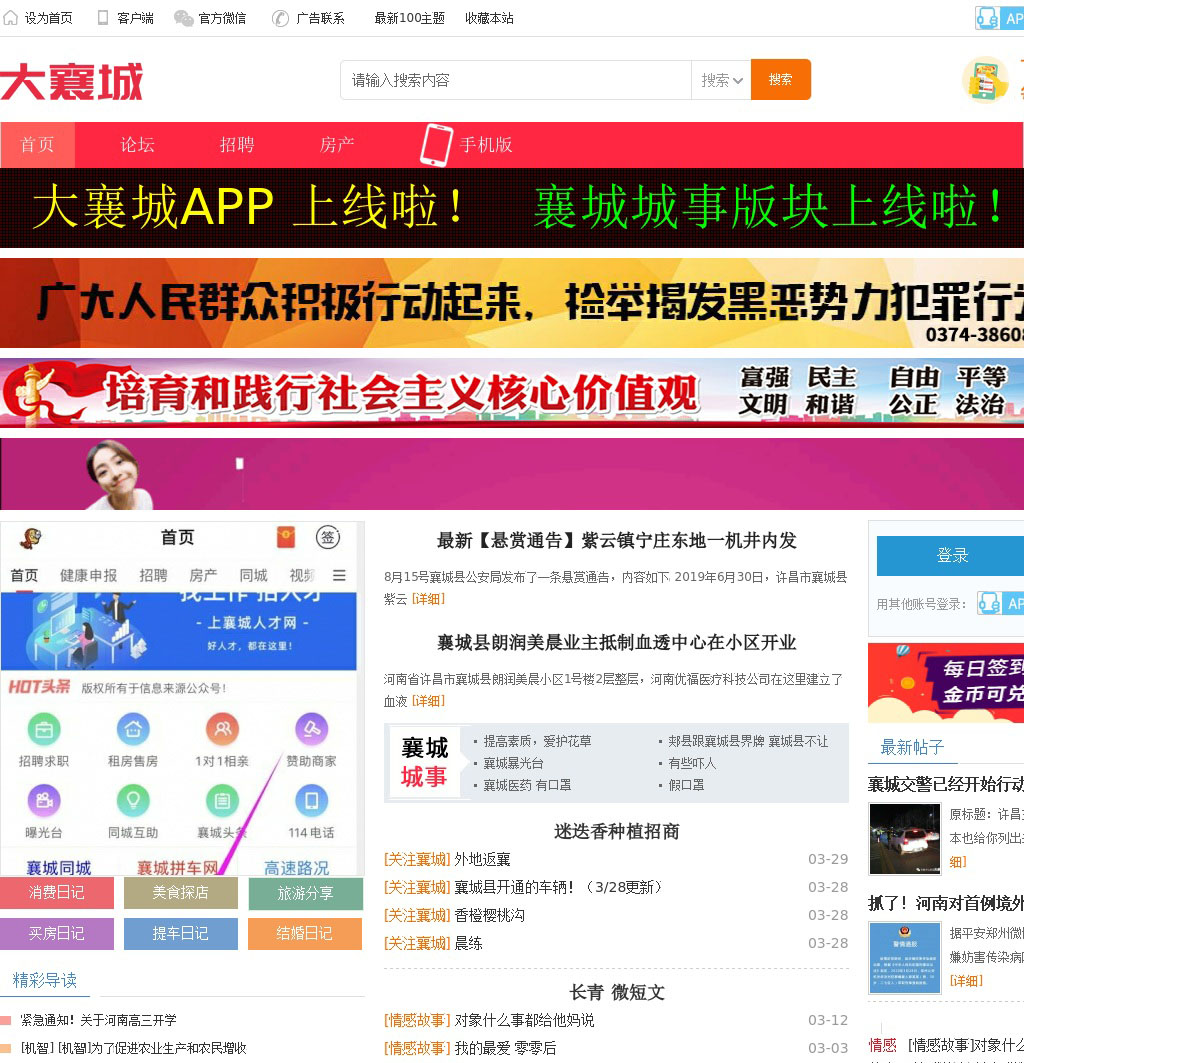
Task: Open the 最新100主题 link
Action: [409, 18]
